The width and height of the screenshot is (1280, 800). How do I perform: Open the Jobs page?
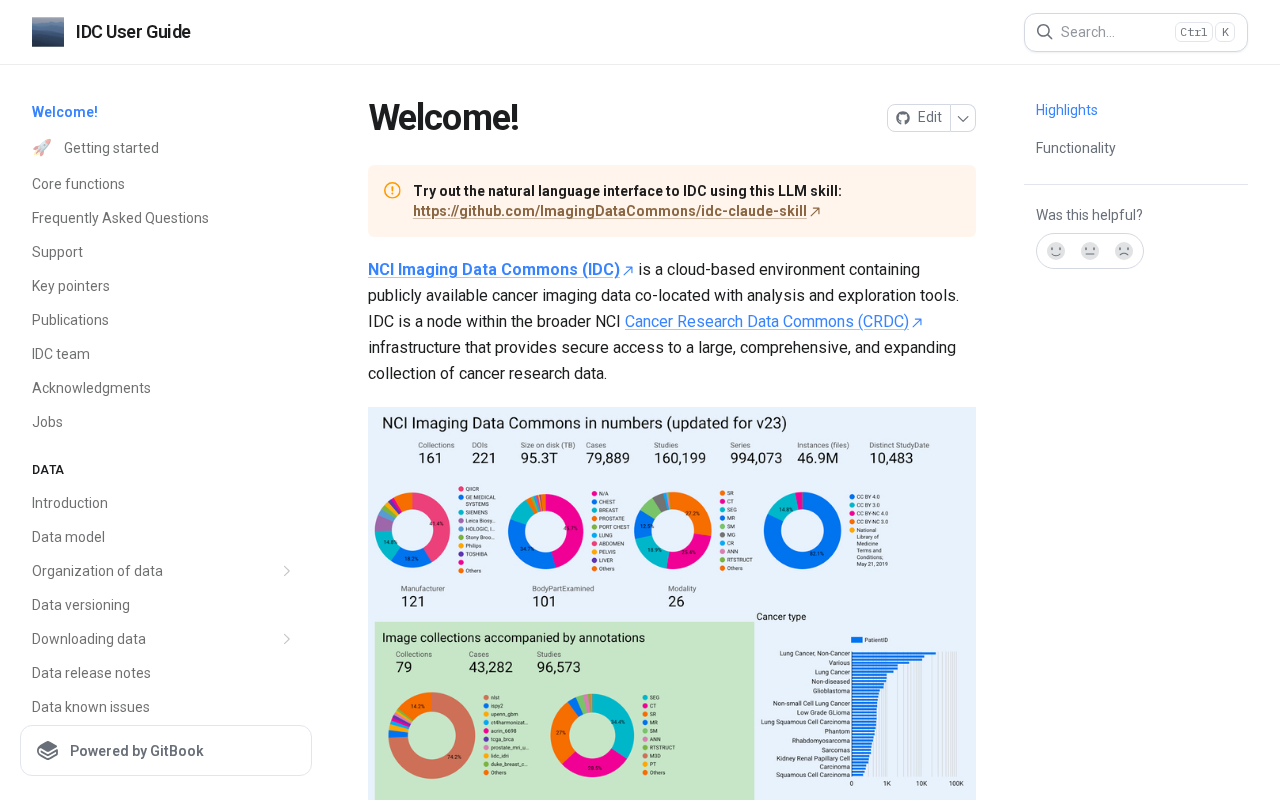[47, 422]
